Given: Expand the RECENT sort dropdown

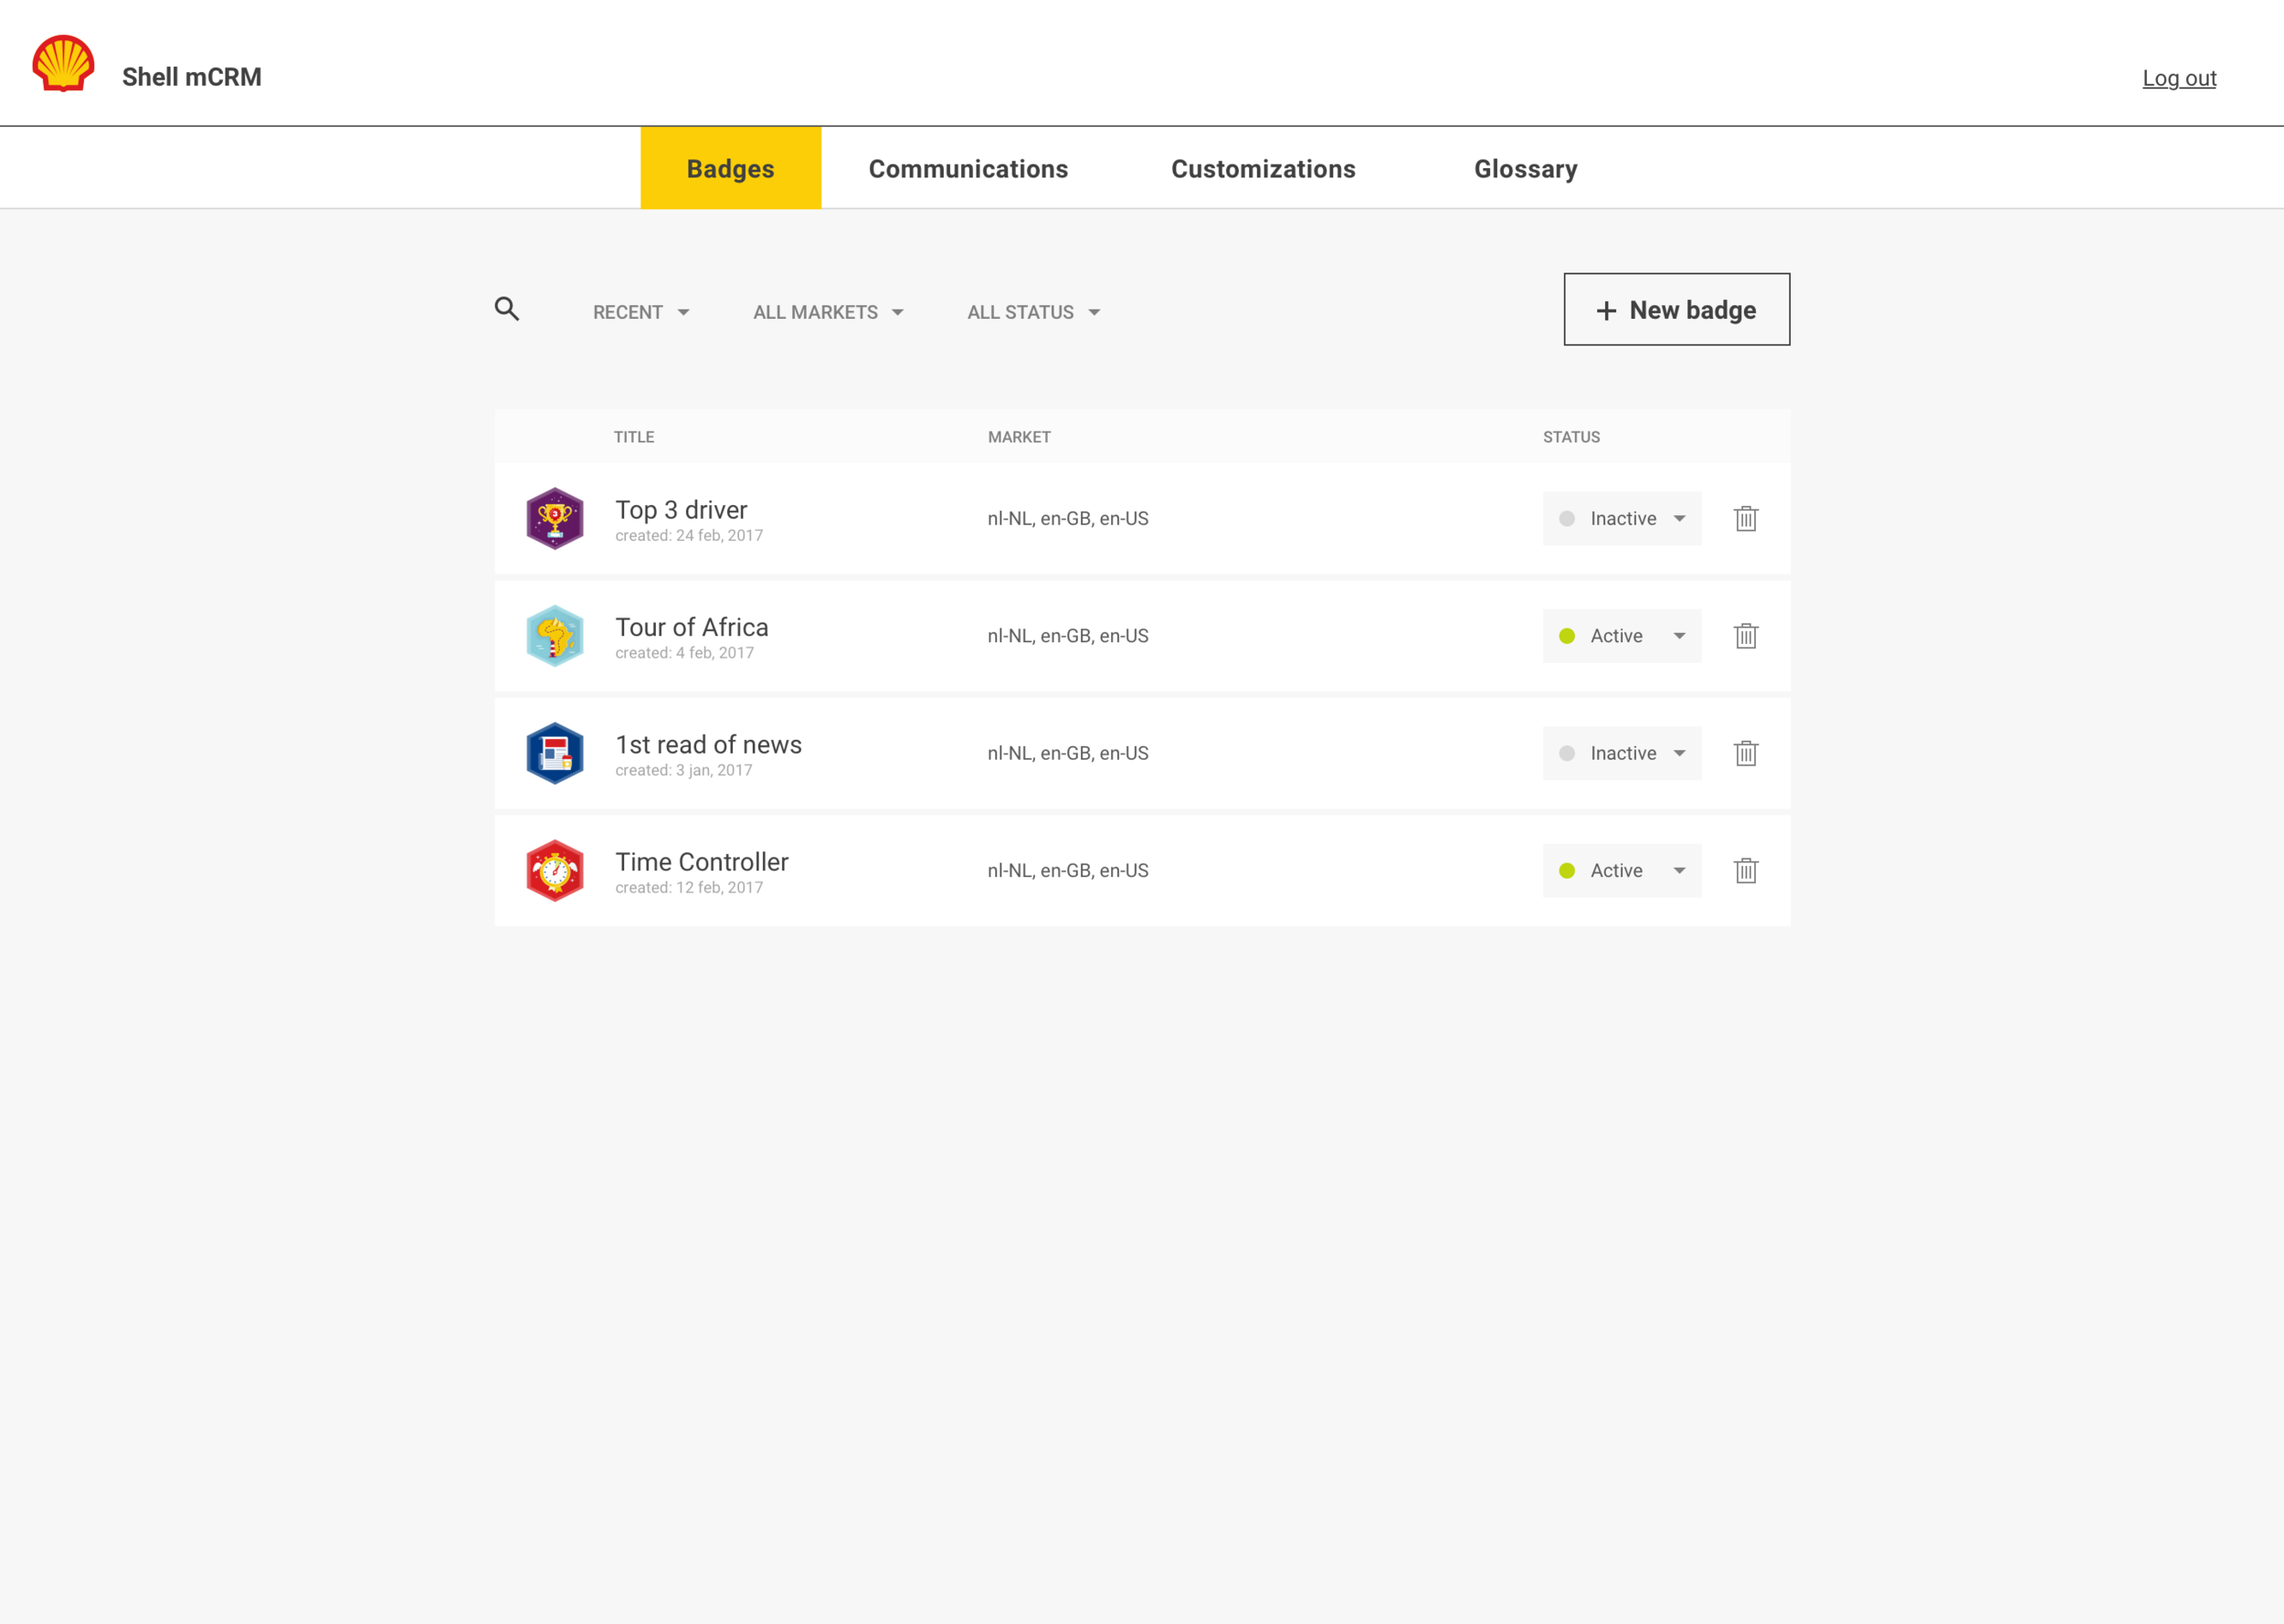Looking at the screenshot, I should point(641,312).
